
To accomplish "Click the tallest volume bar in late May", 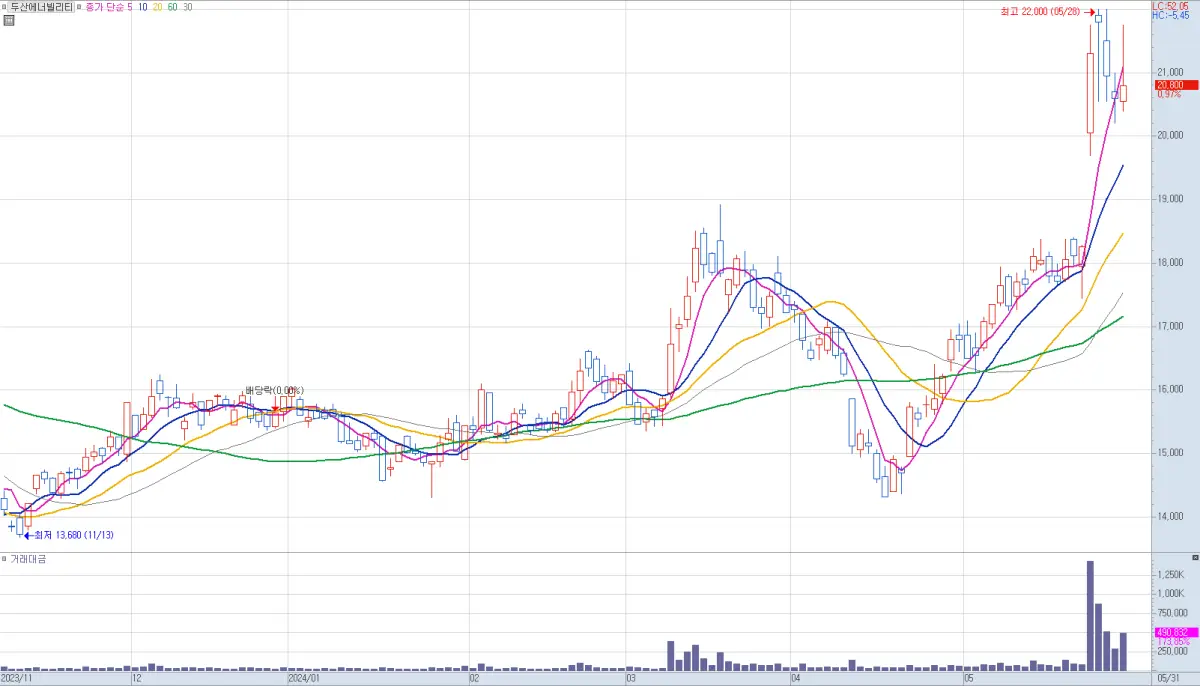I will (x=1090, y=615).
